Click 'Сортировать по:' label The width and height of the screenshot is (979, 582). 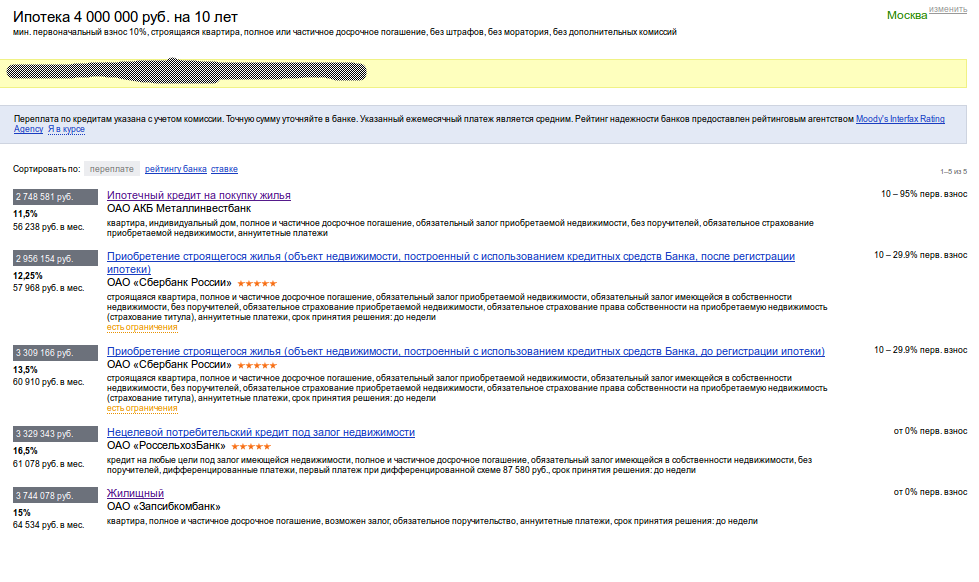pos(47,169)
